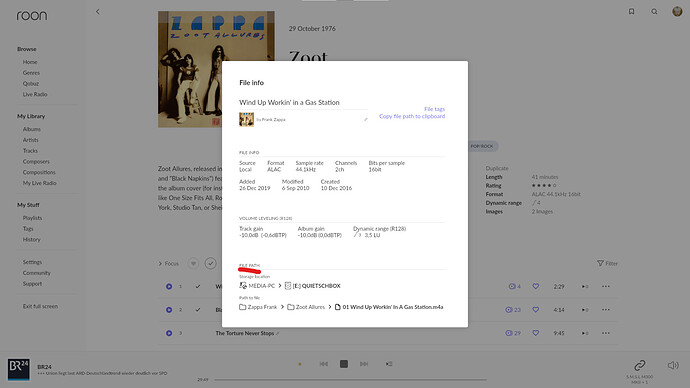Play track 2 with its play icon
This screenshot has width=690, height=388.
[169, 310]
